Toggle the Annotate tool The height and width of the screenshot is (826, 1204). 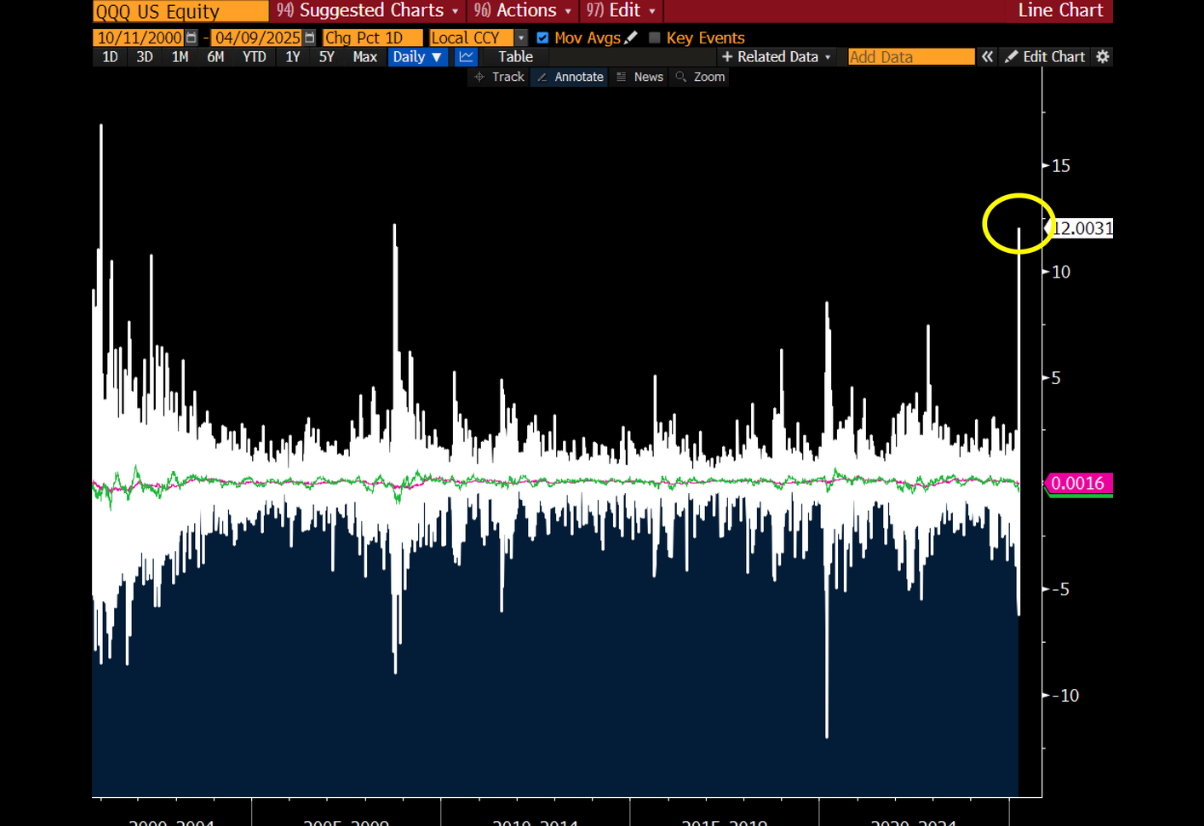pos(570,77)
